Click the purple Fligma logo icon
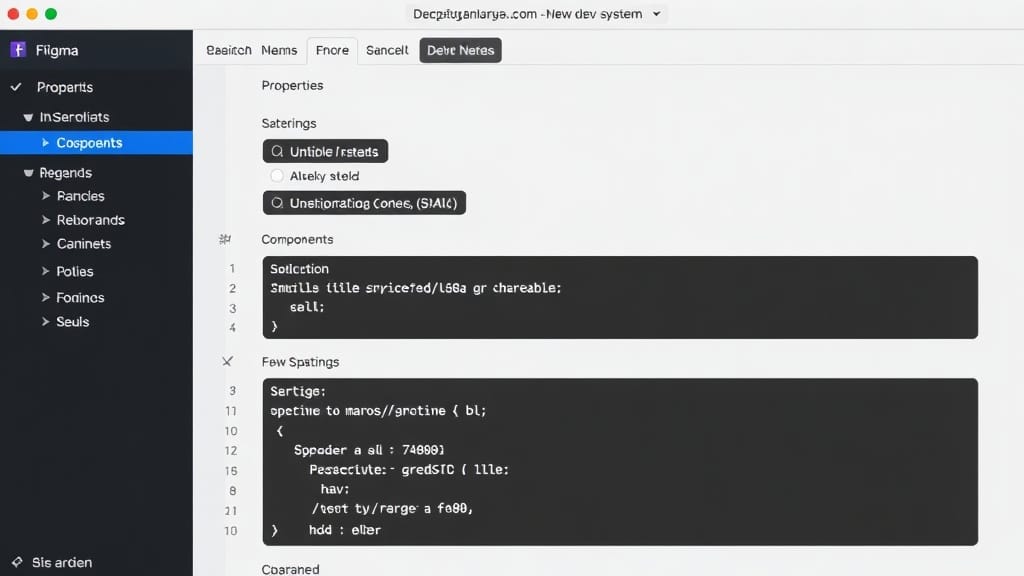 coord(18,50)
